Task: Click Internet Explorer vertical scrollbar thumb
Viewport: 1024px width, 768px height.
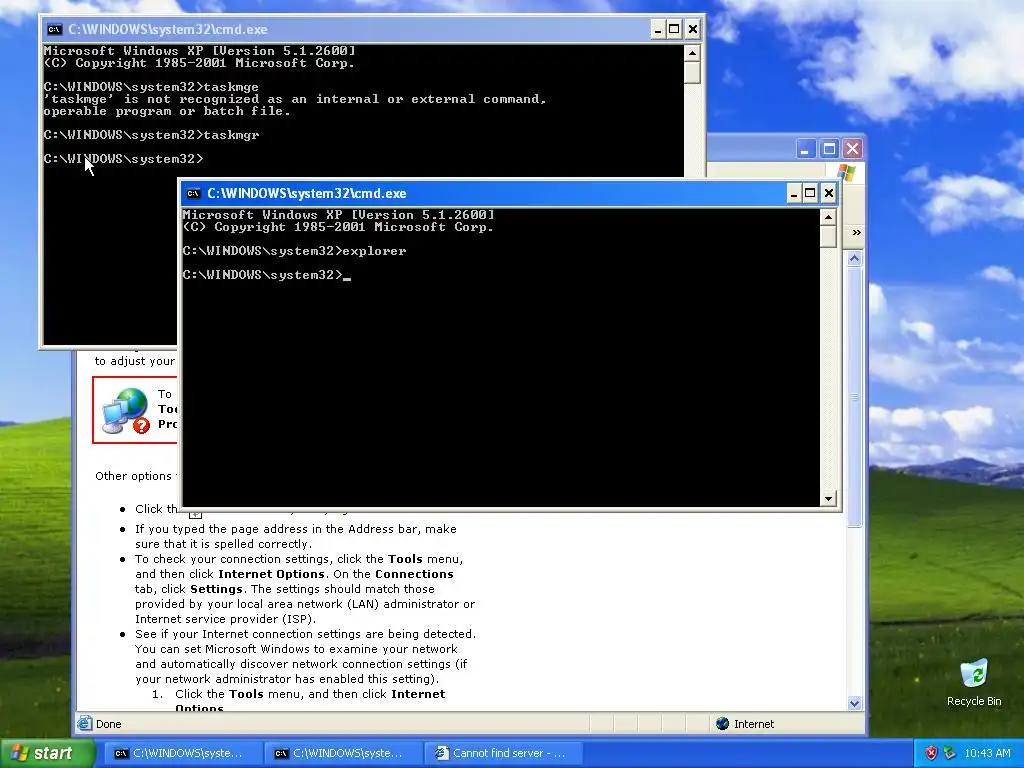Action: click(x=854, y=396)
